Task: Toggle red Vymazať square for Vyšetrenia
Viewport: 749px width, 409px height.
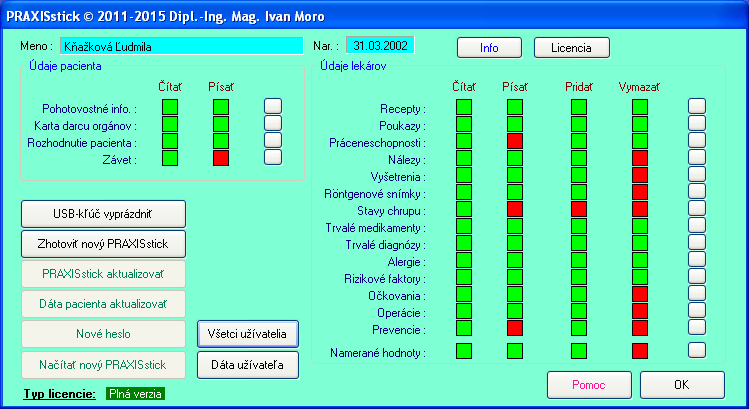Action: click(640, 175)
